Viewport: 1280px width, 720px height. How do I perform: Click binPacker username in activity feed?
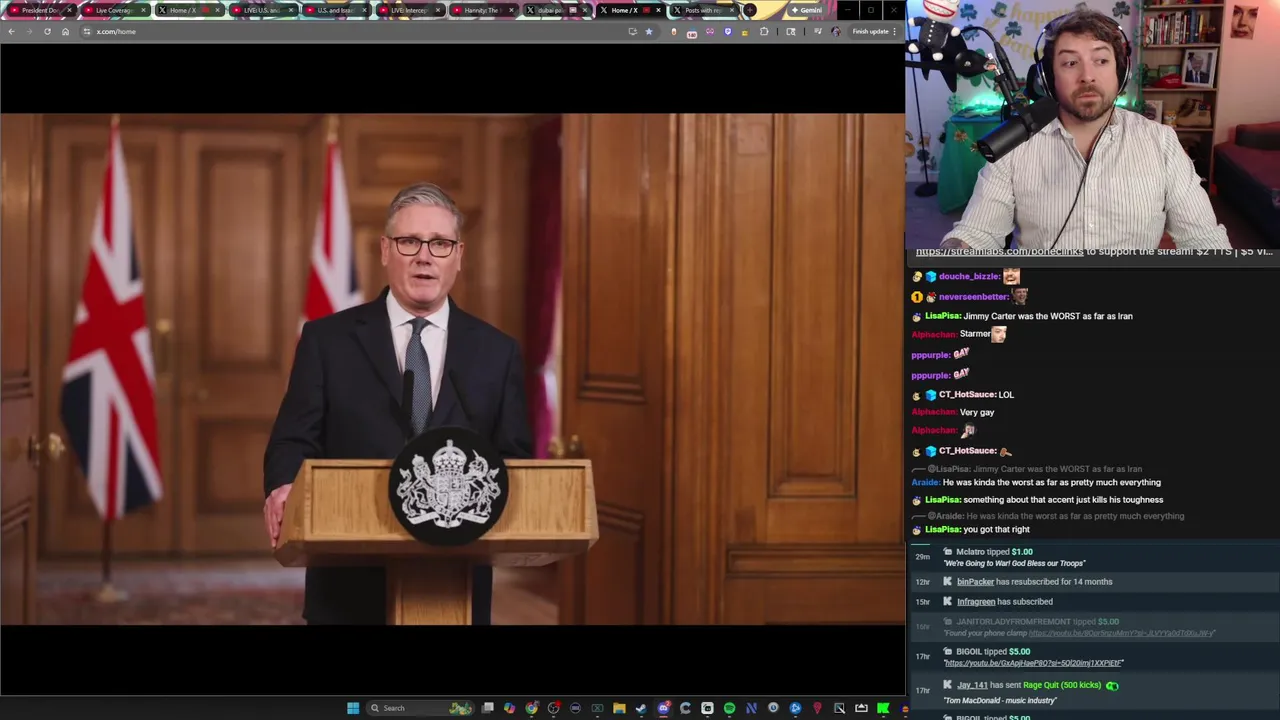(x=975, y=582)
